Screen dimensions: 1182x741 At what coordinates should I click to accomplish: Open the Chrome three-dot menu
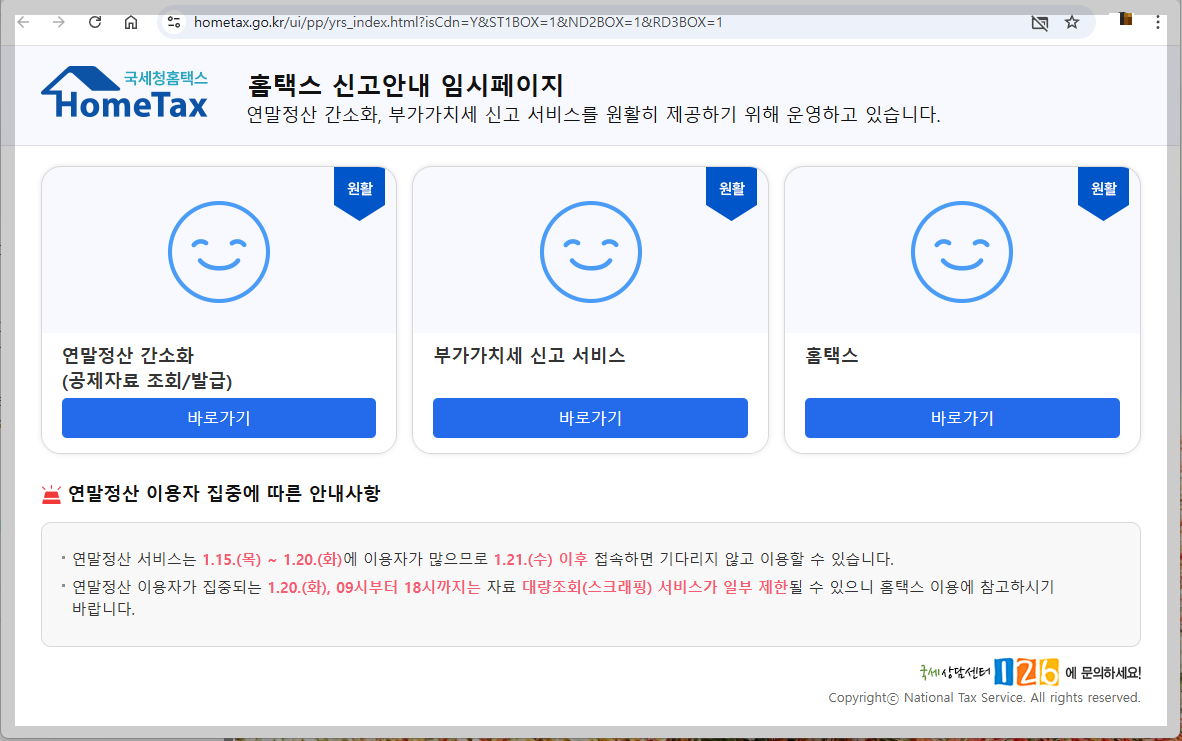1158,22
